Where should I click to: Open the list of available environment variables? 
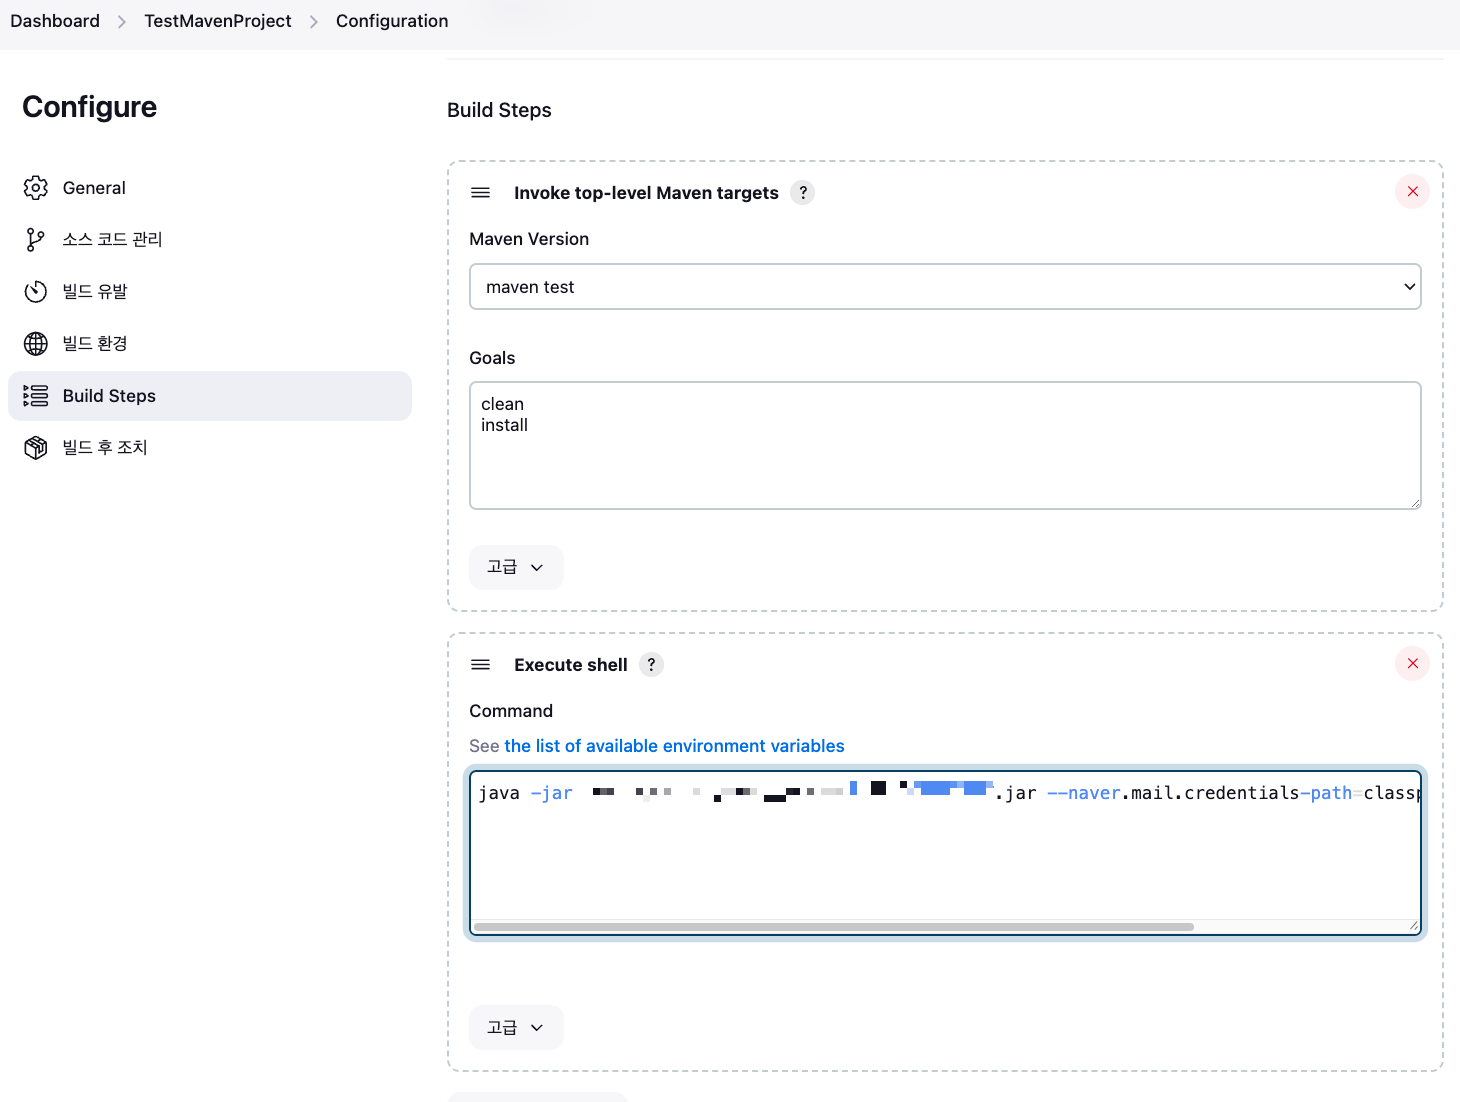674,746
